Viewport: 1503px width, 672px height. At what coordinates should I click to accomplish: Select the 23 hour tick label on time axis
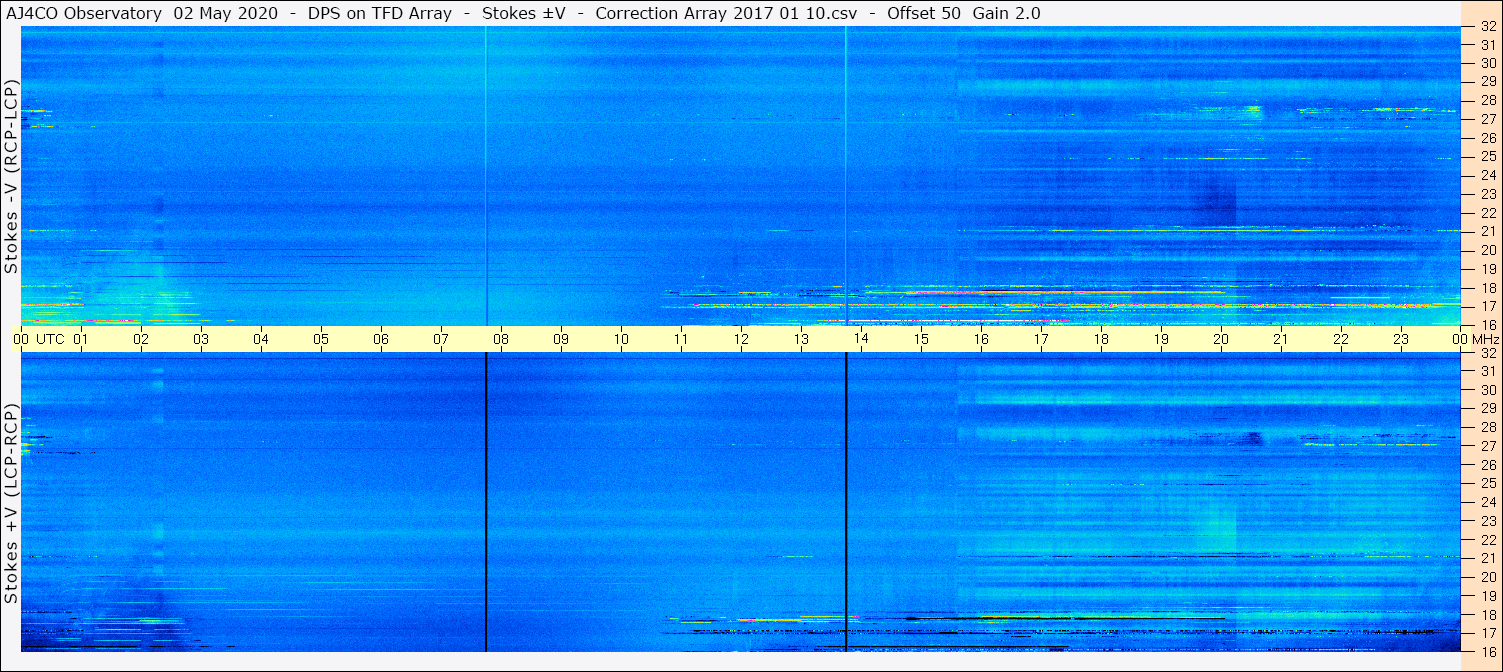[x=1401, y=340]
